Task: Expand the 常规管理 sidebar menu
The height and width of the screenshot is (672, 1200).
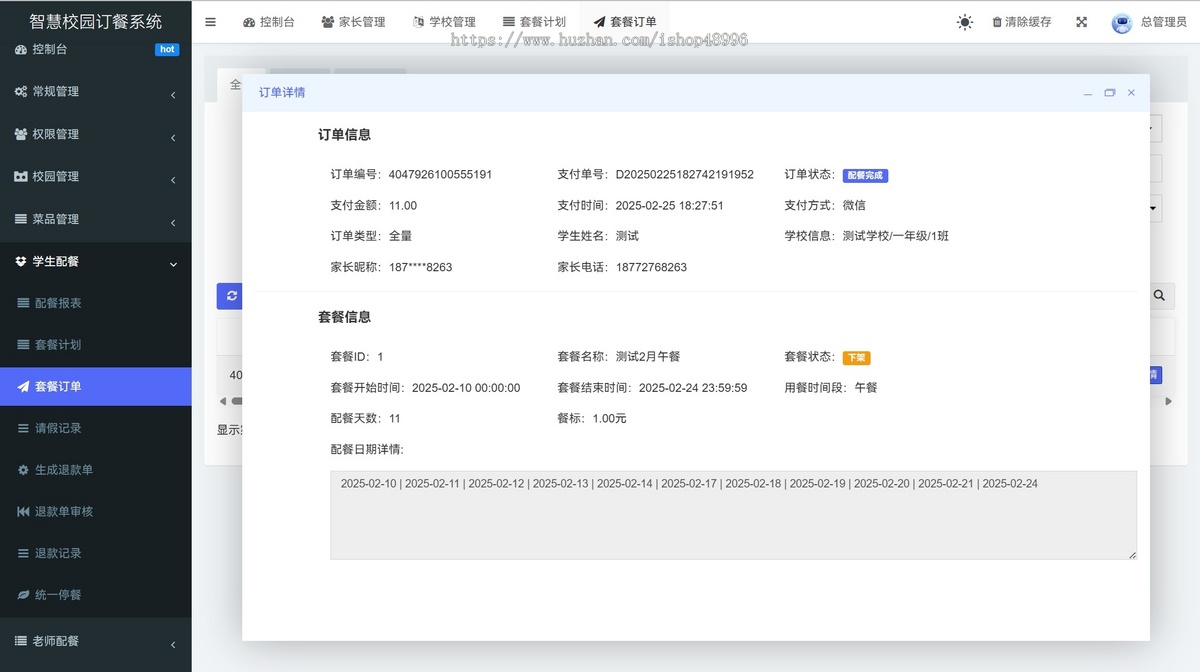Action: coord(95,92)
